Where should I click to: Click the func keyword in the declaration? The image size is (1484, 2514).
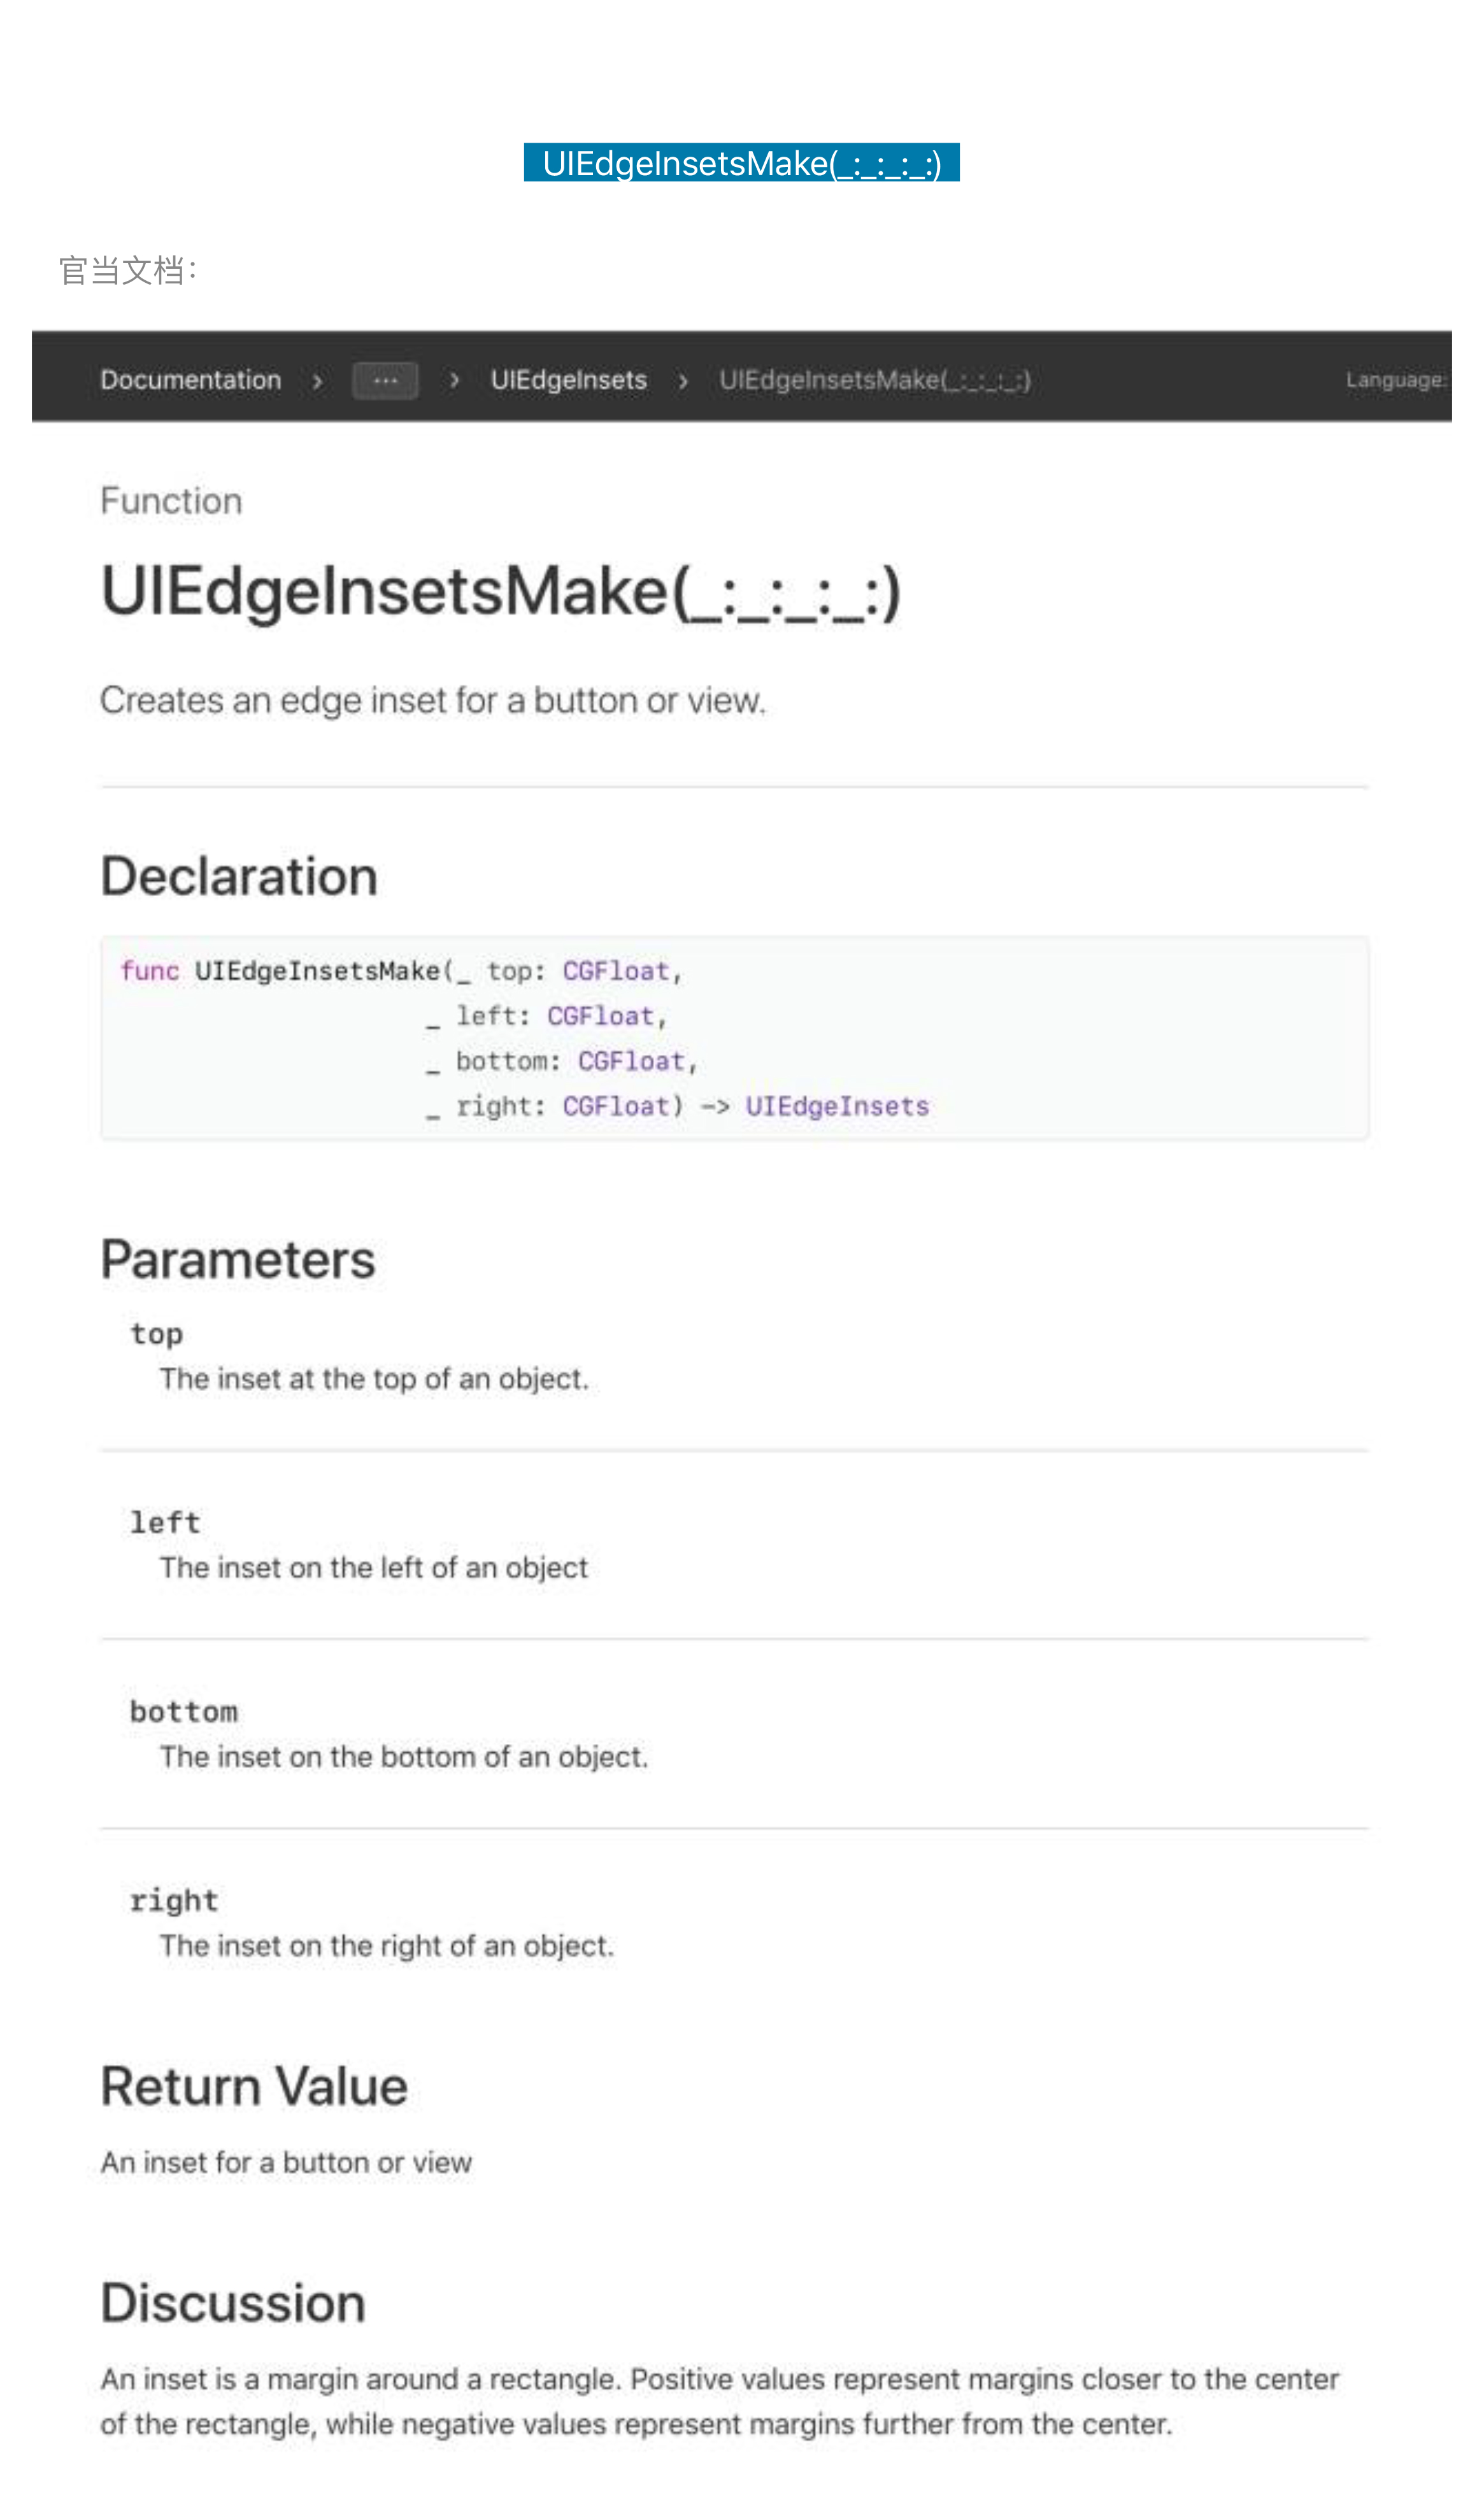[x=149, y=971]
